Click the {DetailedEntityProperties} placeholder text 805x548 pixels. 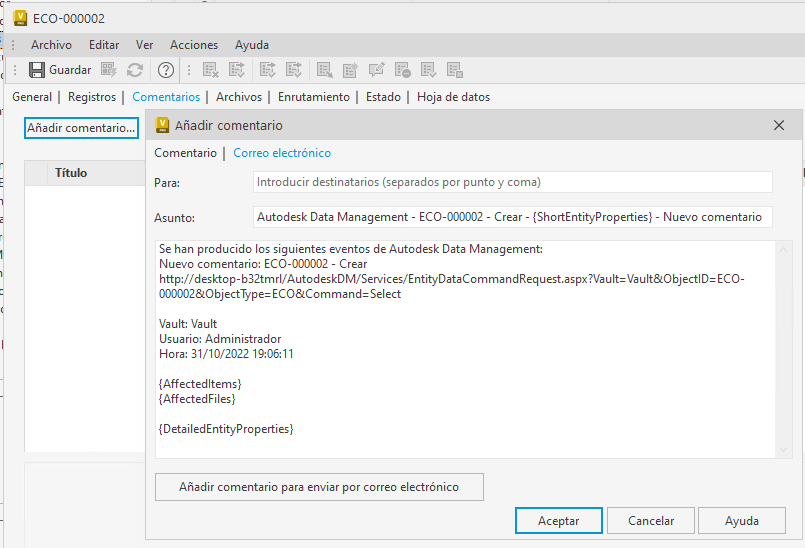(226, 429)
